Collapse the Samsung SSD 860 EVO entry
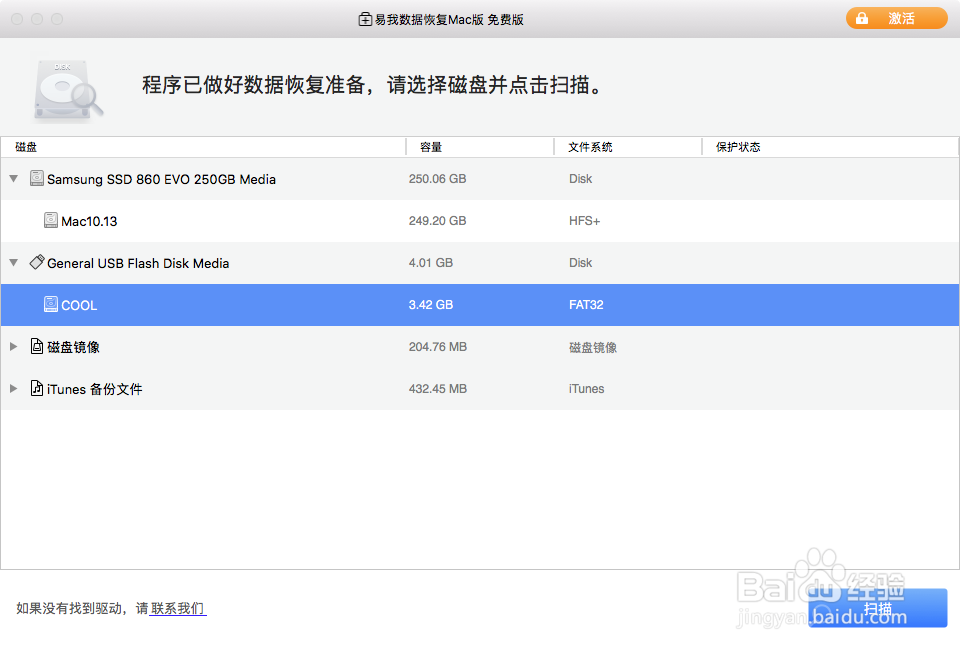 click(13, 178)
